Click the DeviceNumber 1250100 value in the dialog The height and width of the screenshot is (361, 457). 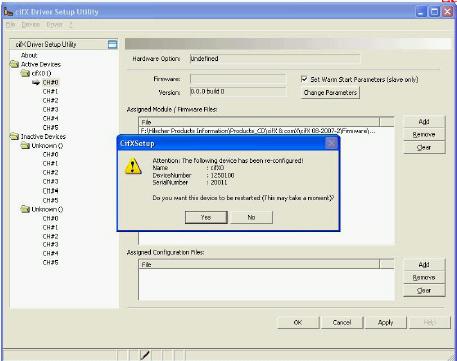coord(222,175)
